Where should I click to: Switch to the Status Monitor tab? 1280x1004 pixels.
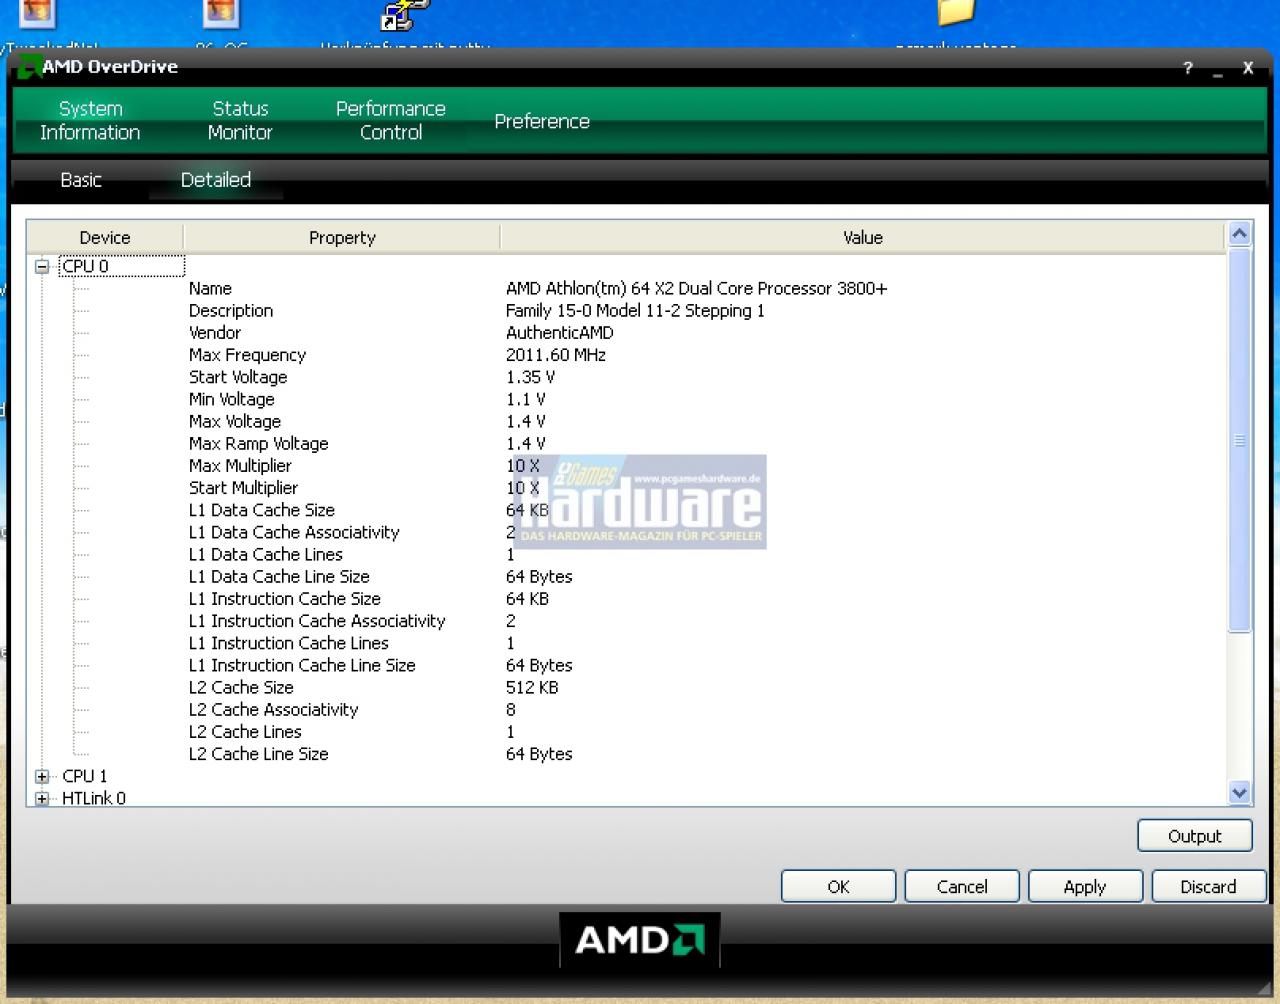240,120
